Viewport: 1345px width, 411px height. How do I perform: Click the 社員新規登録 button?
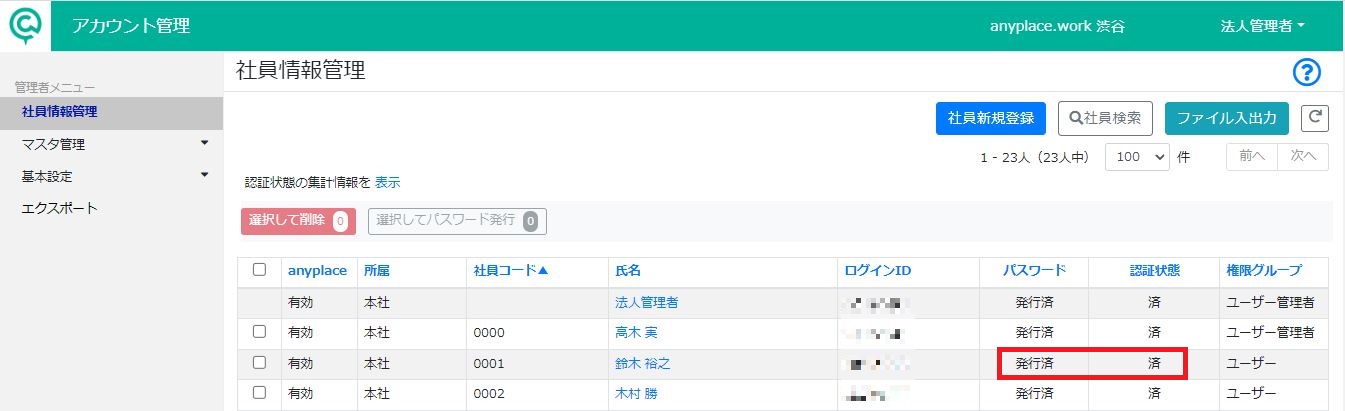click(991, 118)
